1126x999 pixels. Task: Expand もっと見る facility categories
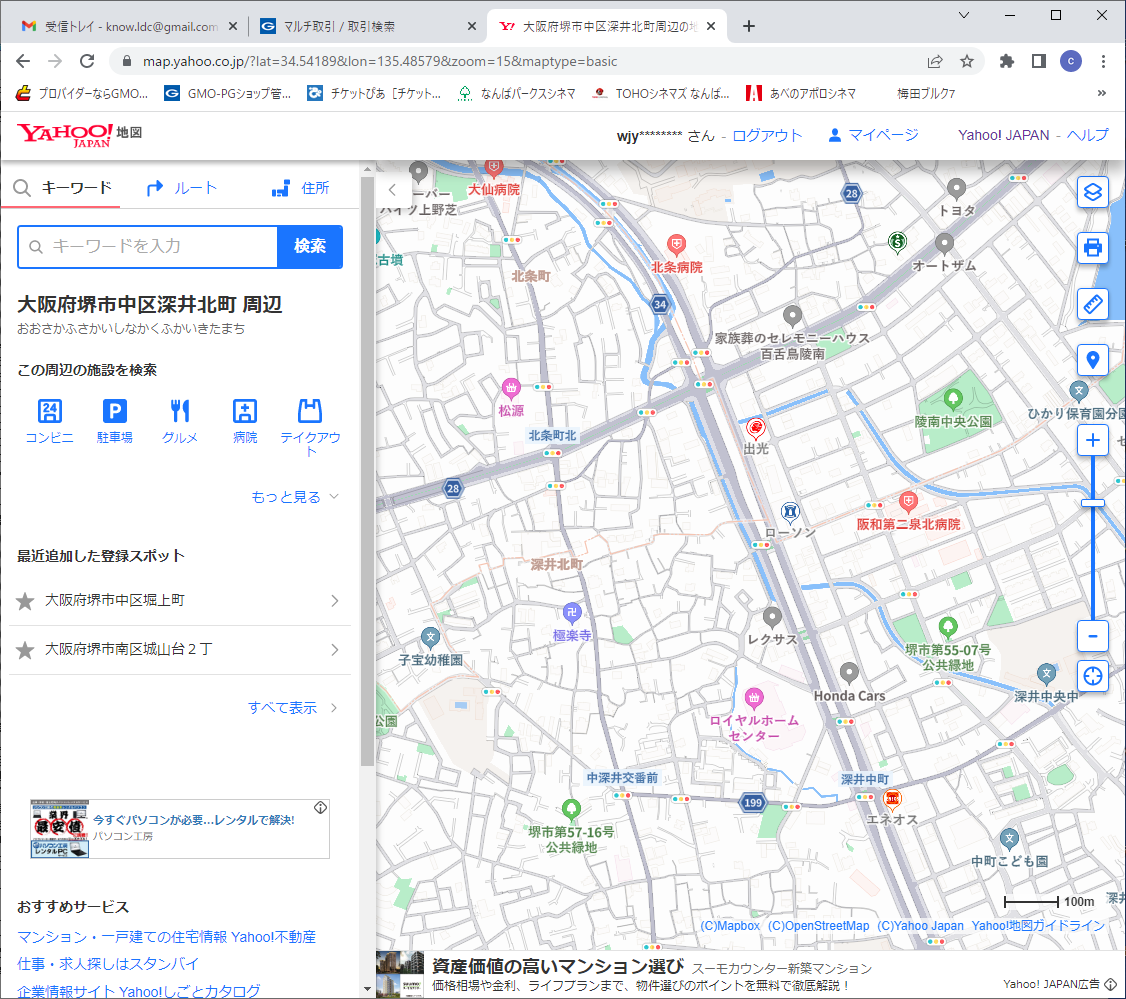coord(295,497)
